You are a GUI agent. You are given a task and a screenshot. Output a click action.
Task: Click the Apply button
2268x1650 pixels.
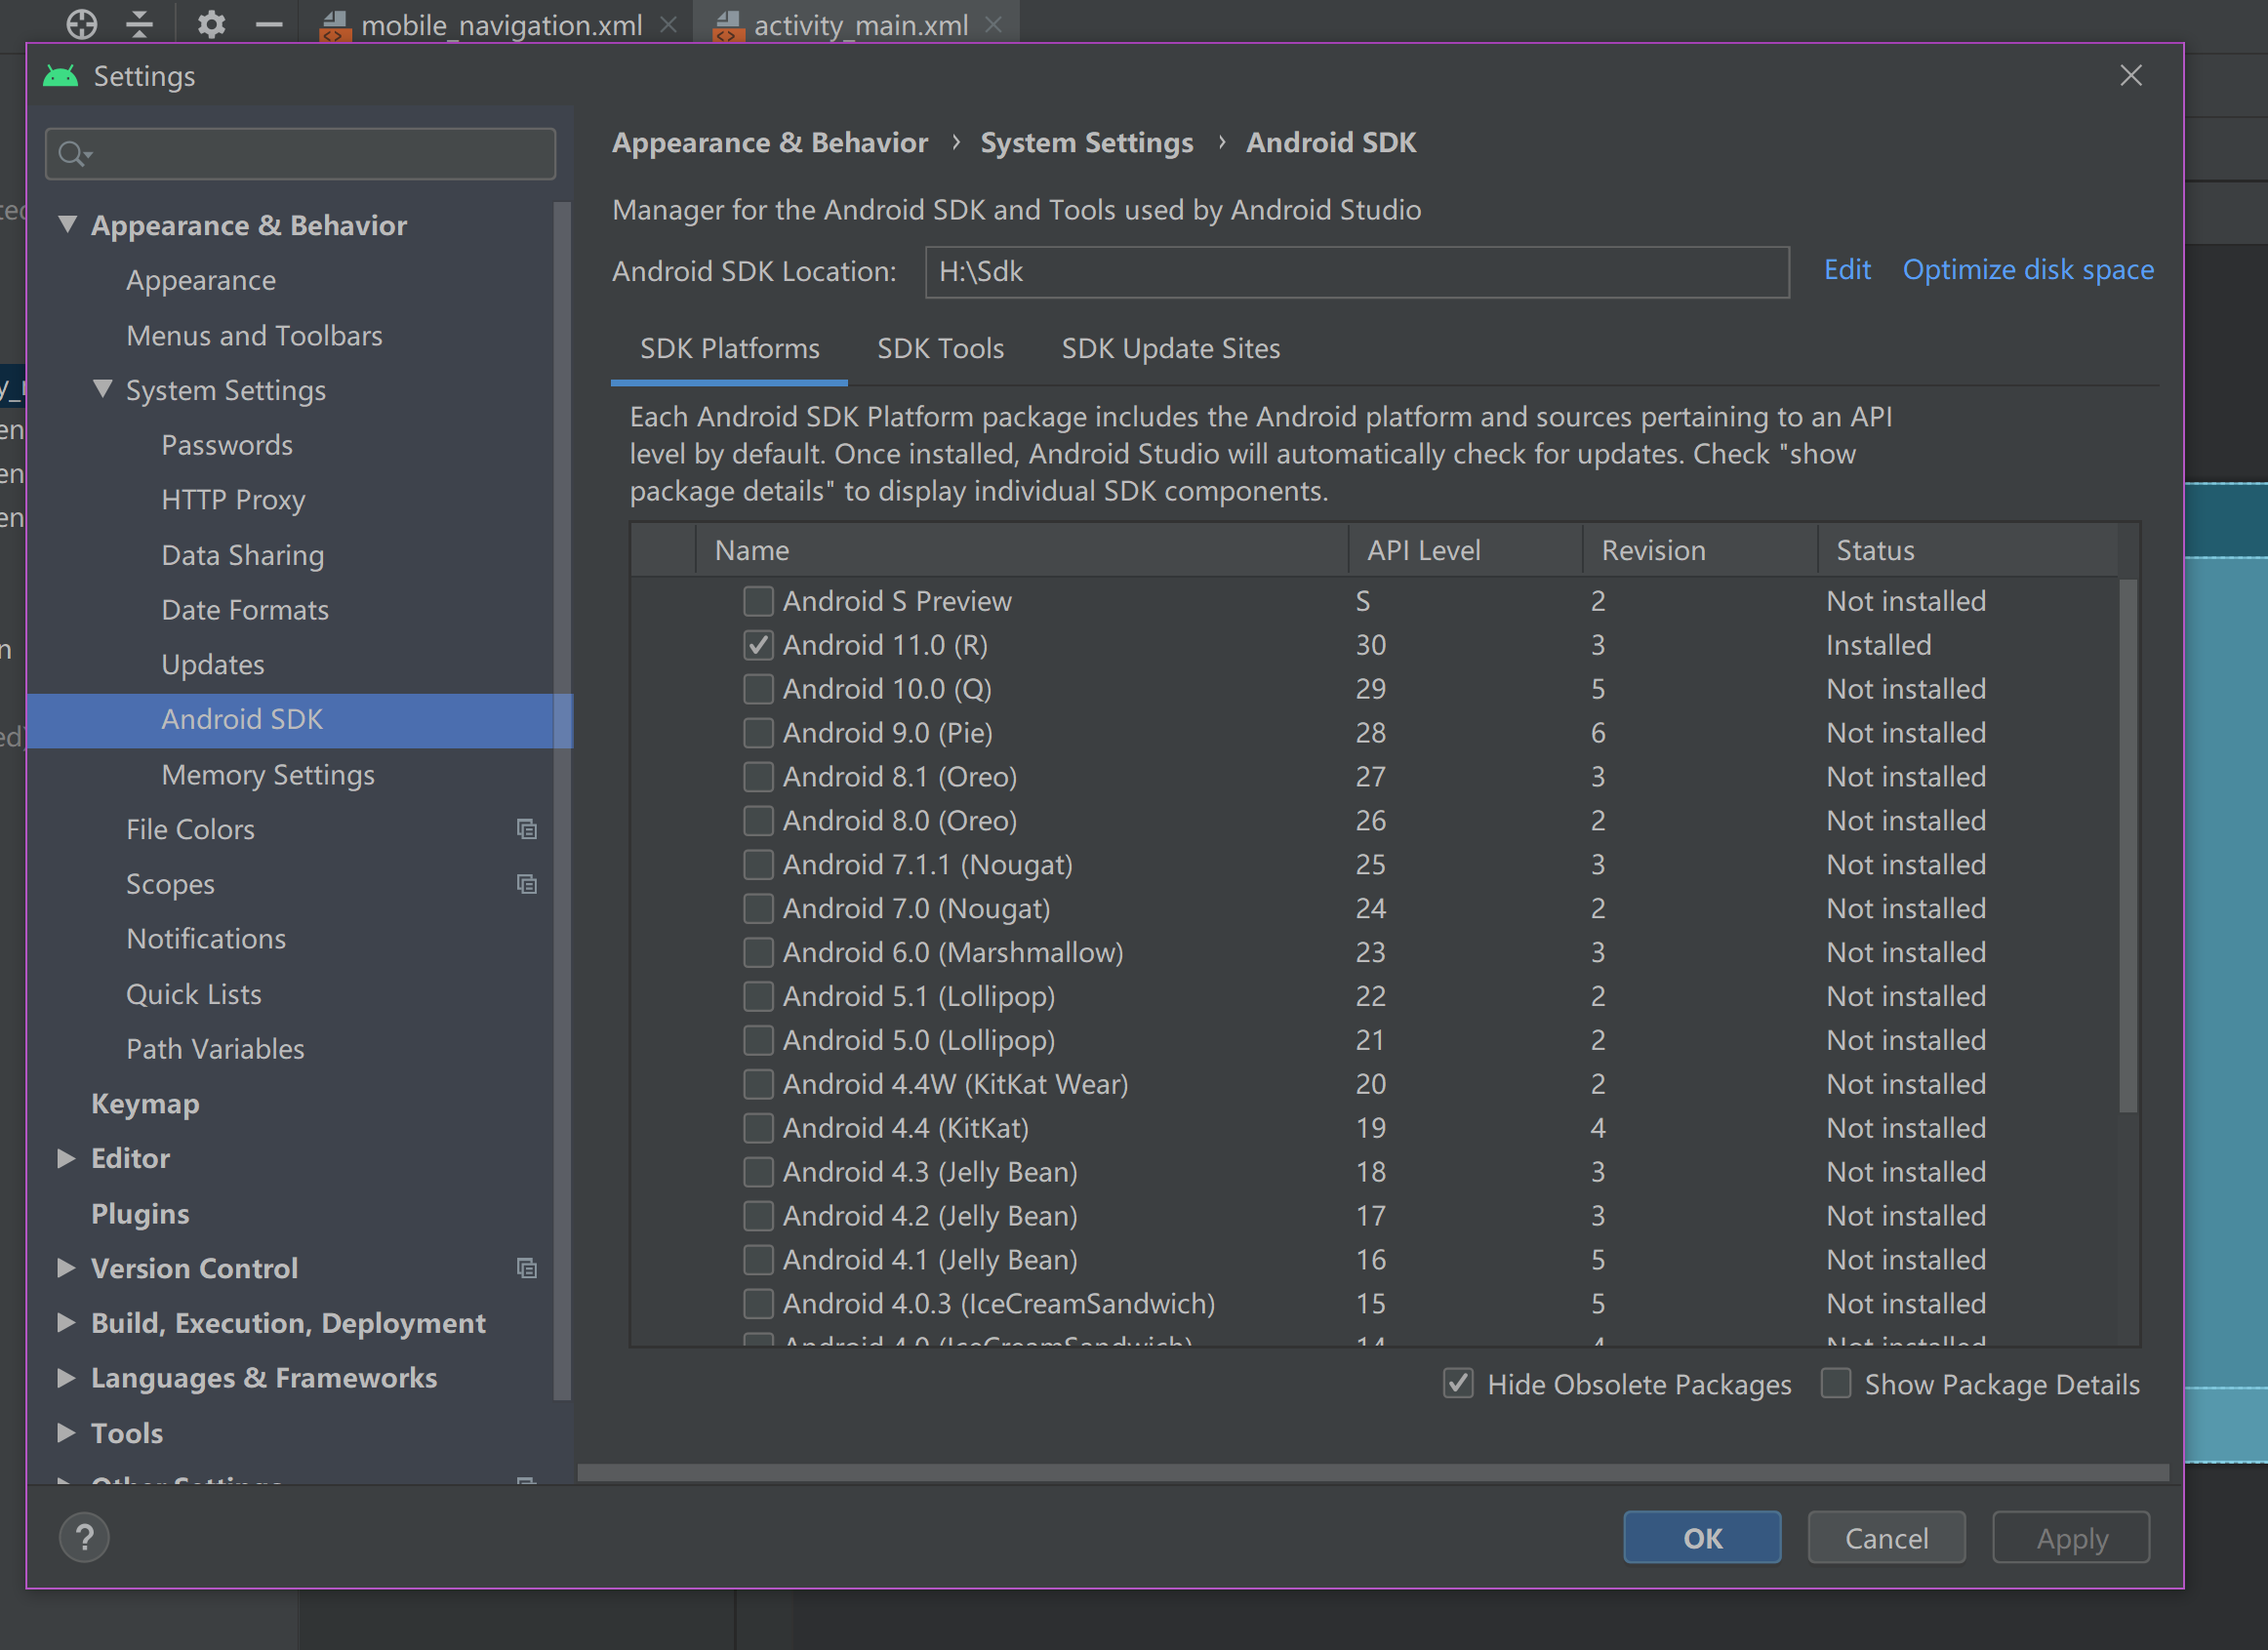[x=2071, y=1538]
